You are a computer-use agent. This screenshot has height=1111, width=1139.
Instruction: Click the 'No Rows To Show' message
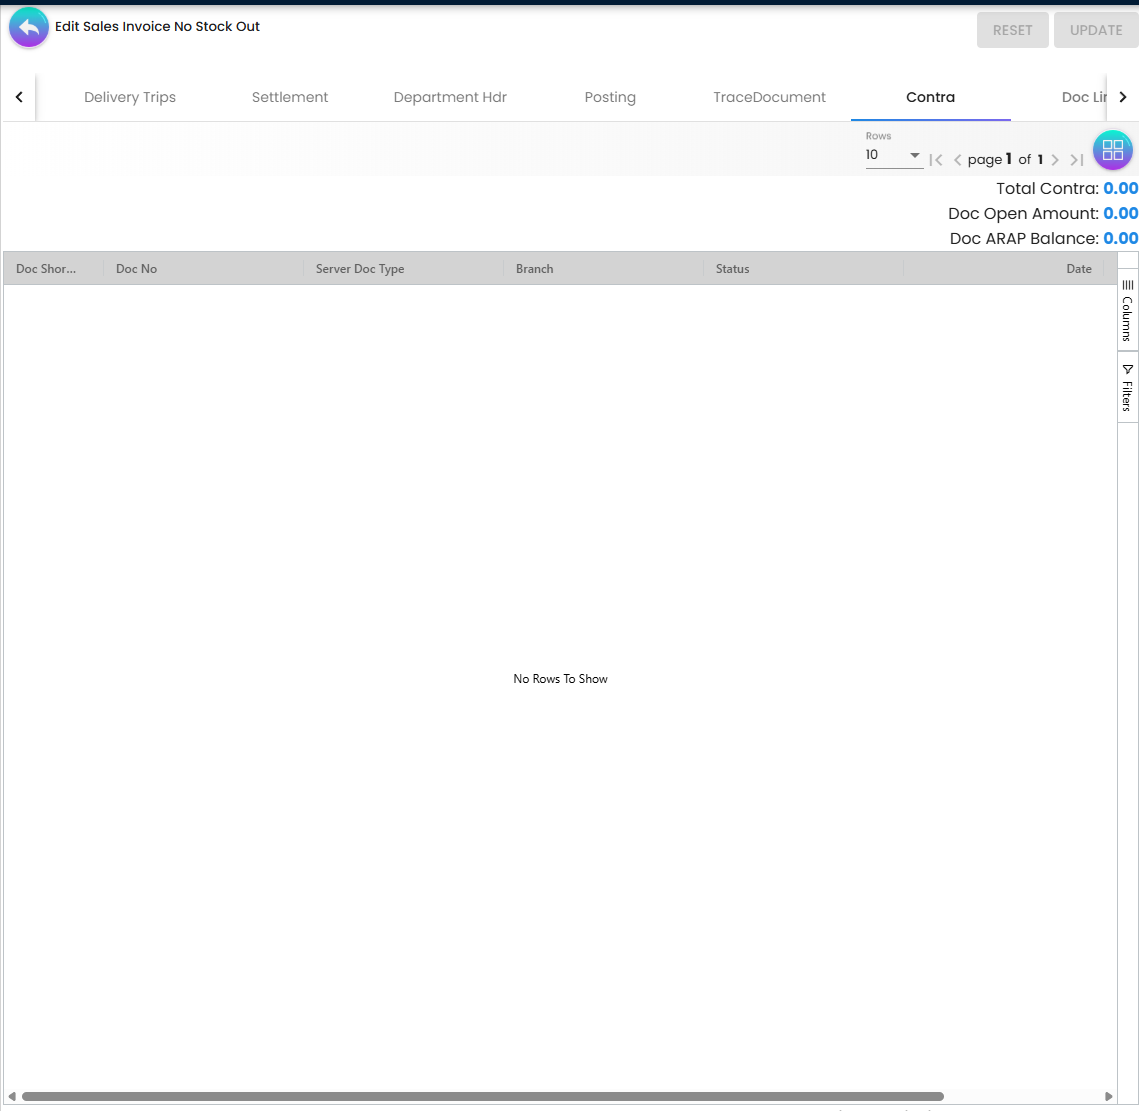tap(560, 679)
